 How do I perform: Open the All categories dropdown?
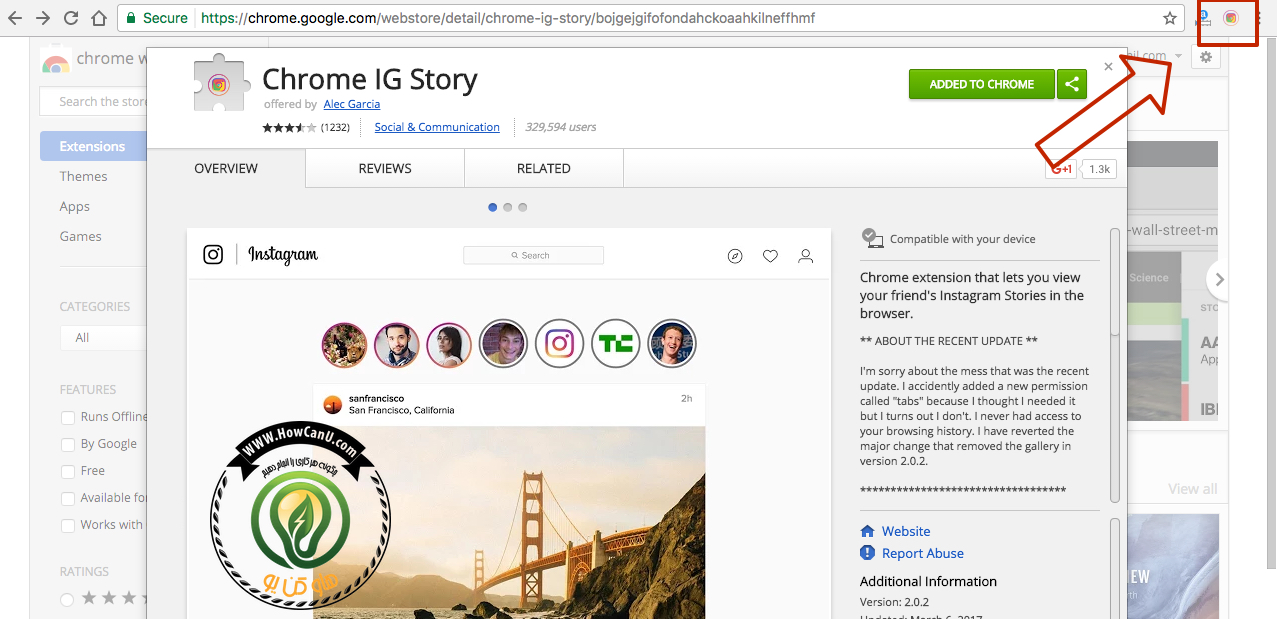point(103,338)
